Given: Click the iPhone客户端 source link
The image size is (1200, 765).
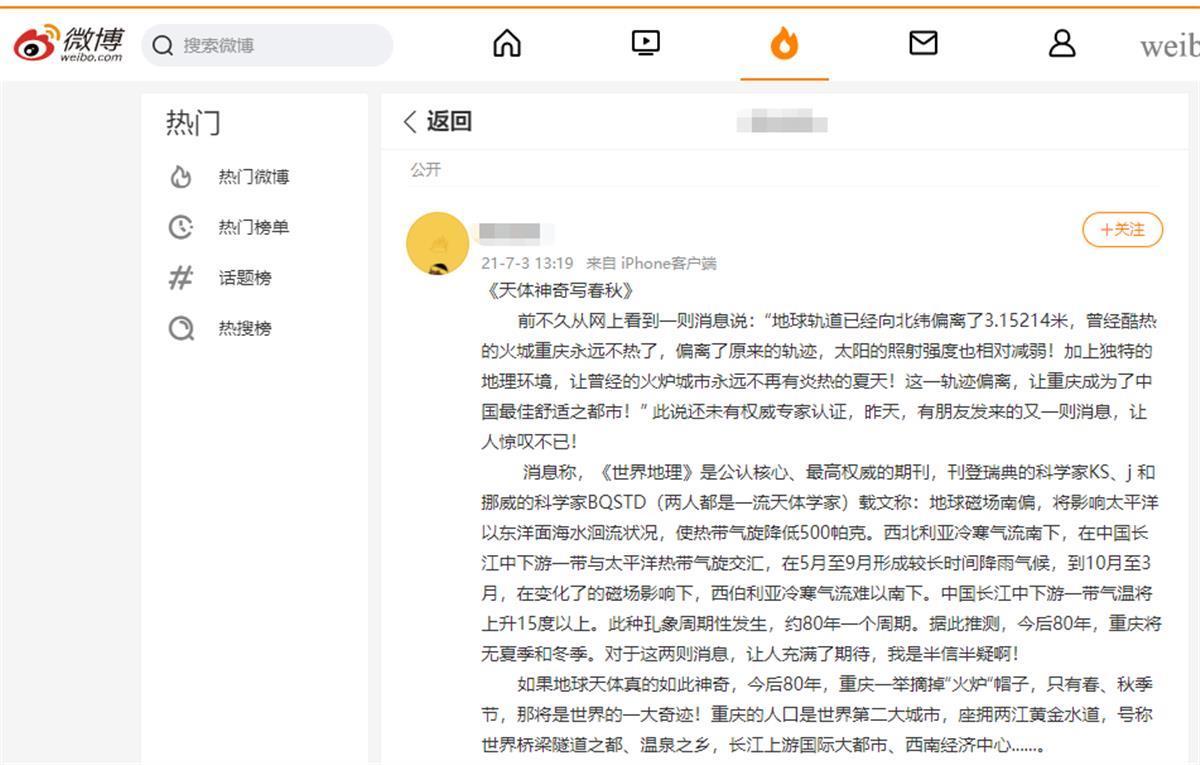Looking at the screenshot, I should tap(668, 263).
